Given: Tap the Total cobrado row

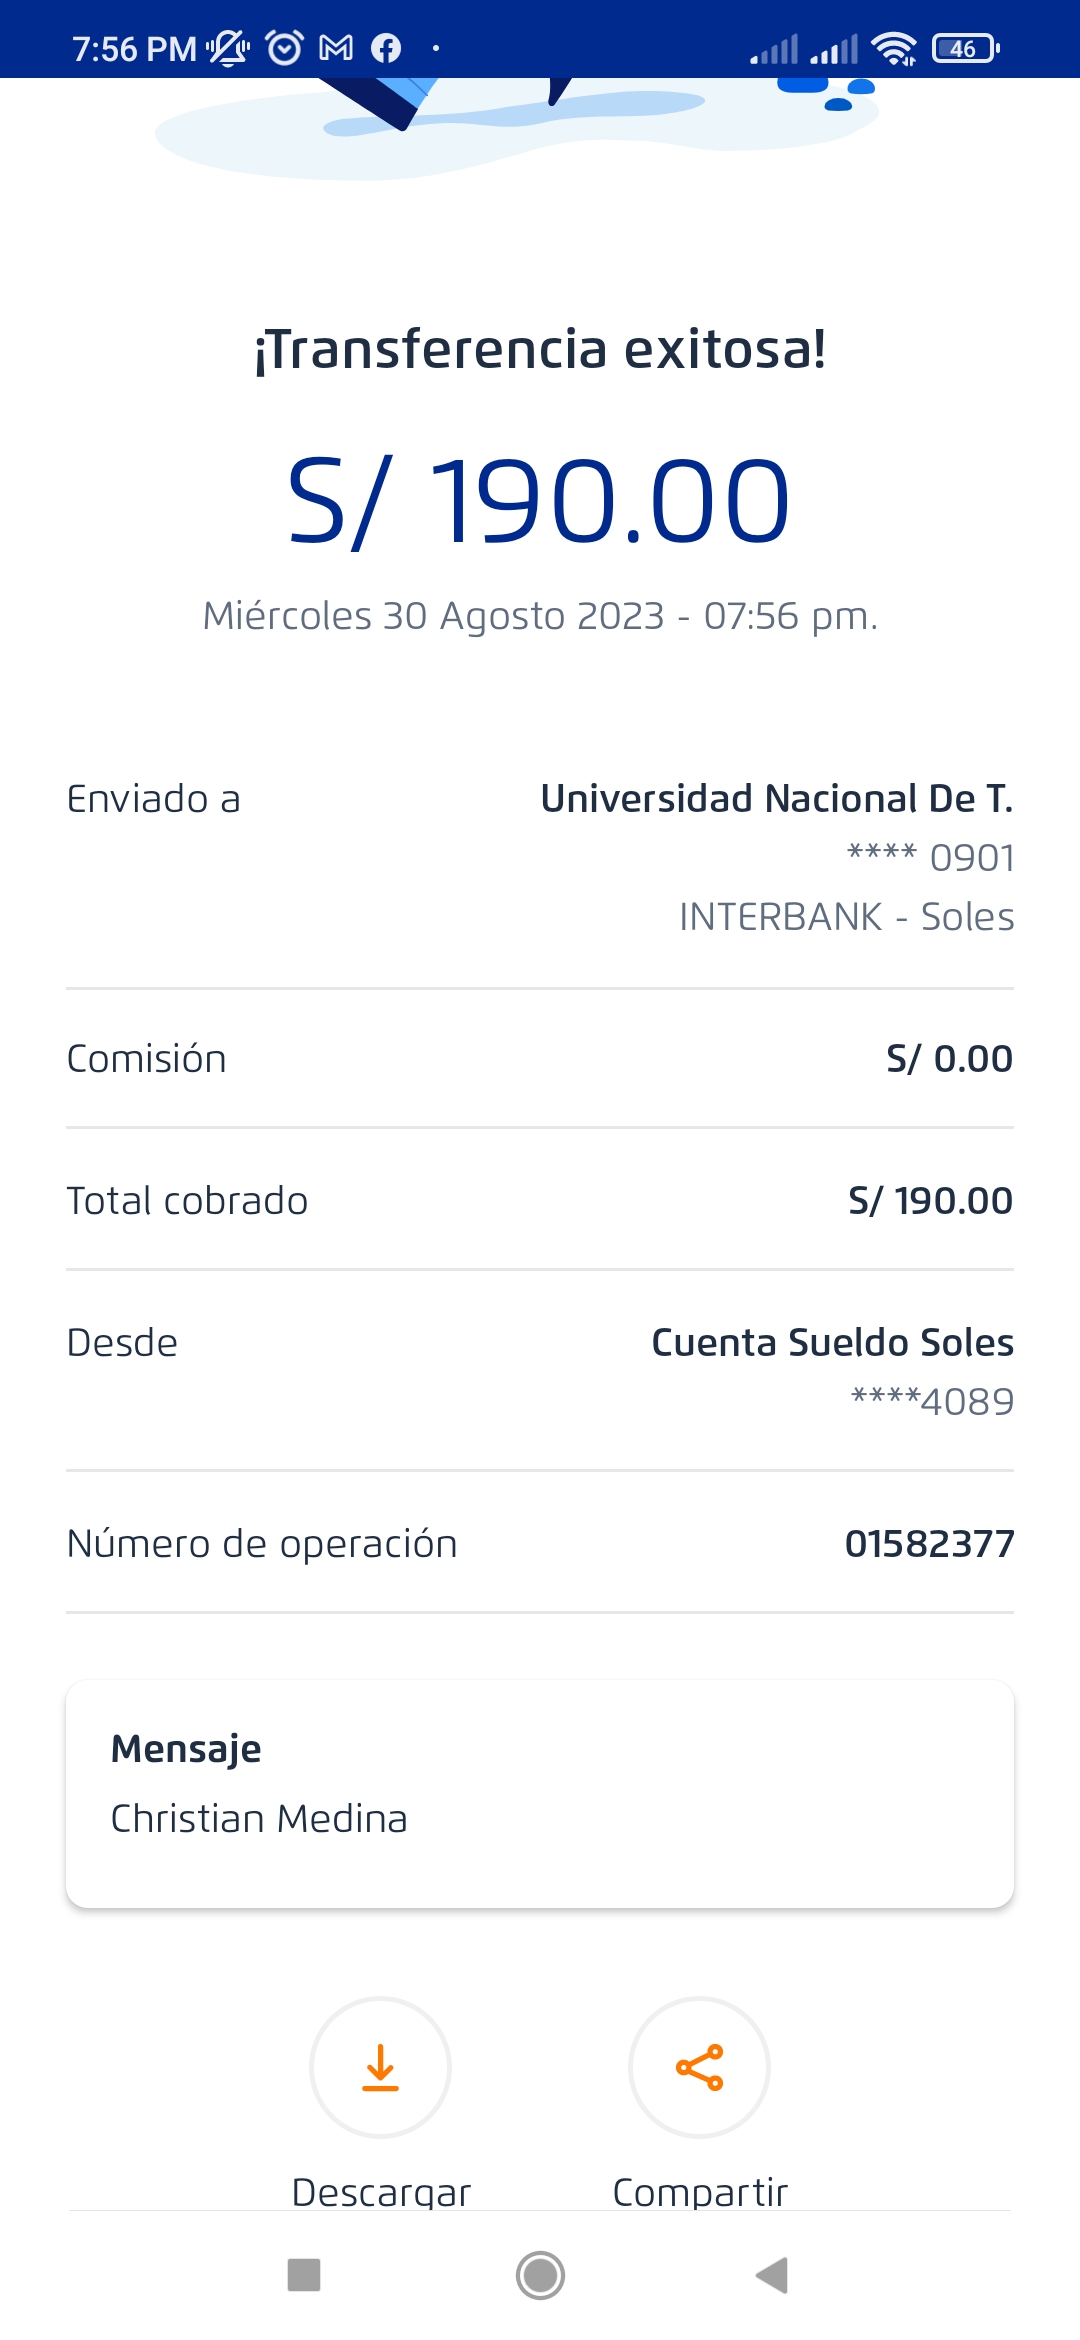Looking at the screenshot, I should [x=540, y=1201].
